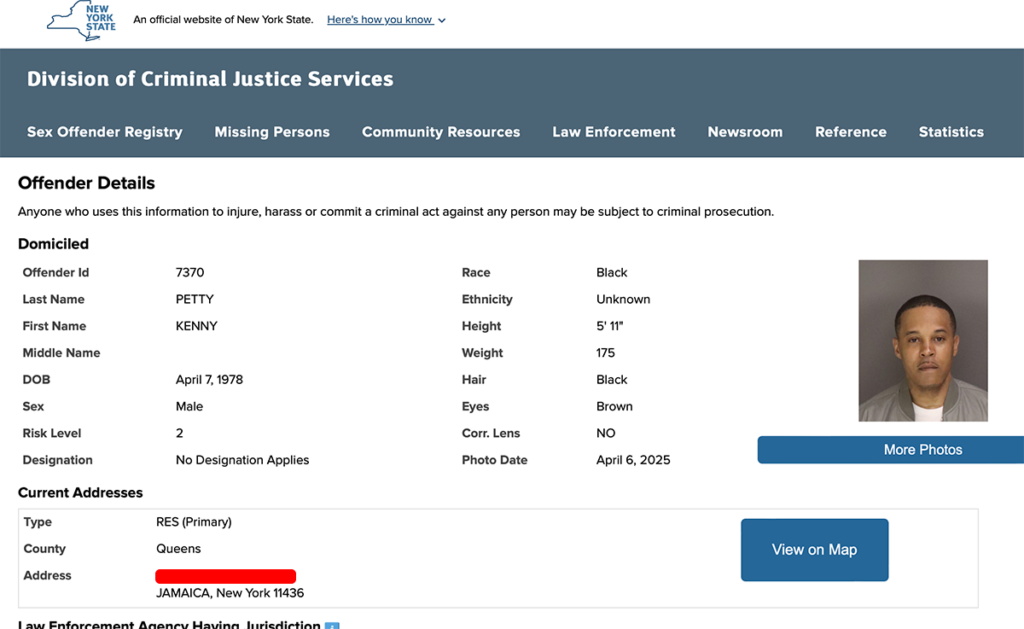Click the info icon beside Law Enforcement Agency heading
Screen dimensions: 1024x629
tap(332, 626)
